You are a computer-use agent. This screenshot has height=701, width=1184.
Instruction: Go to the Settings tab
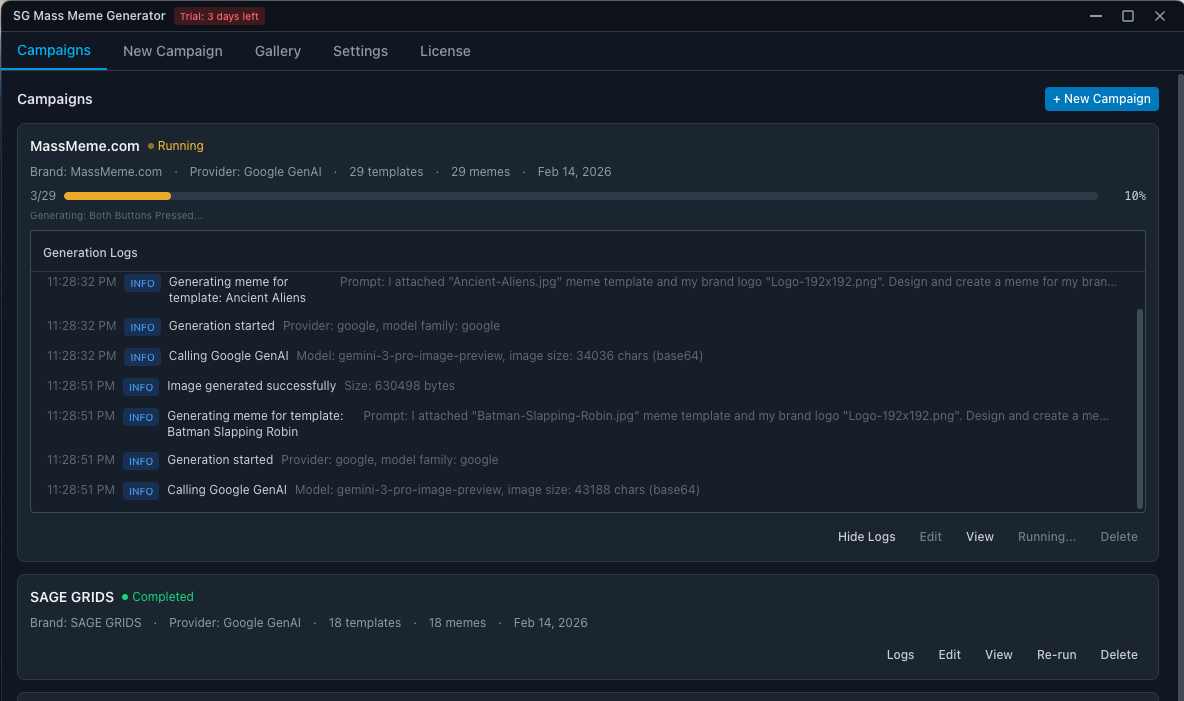[360, 51]
